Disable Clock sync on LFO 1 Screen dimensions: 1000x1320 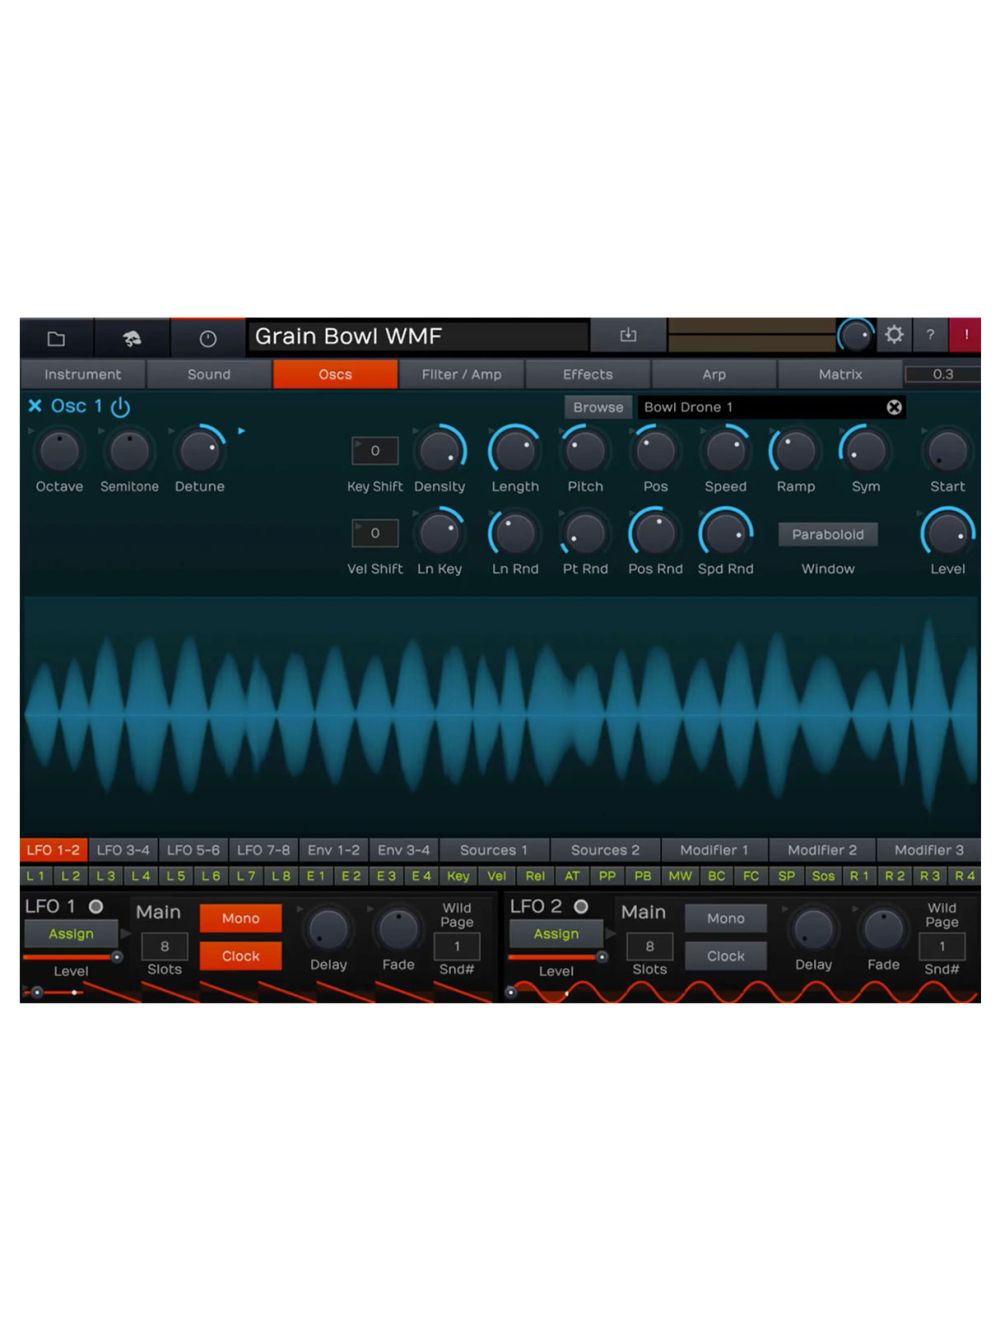point(240,956)
